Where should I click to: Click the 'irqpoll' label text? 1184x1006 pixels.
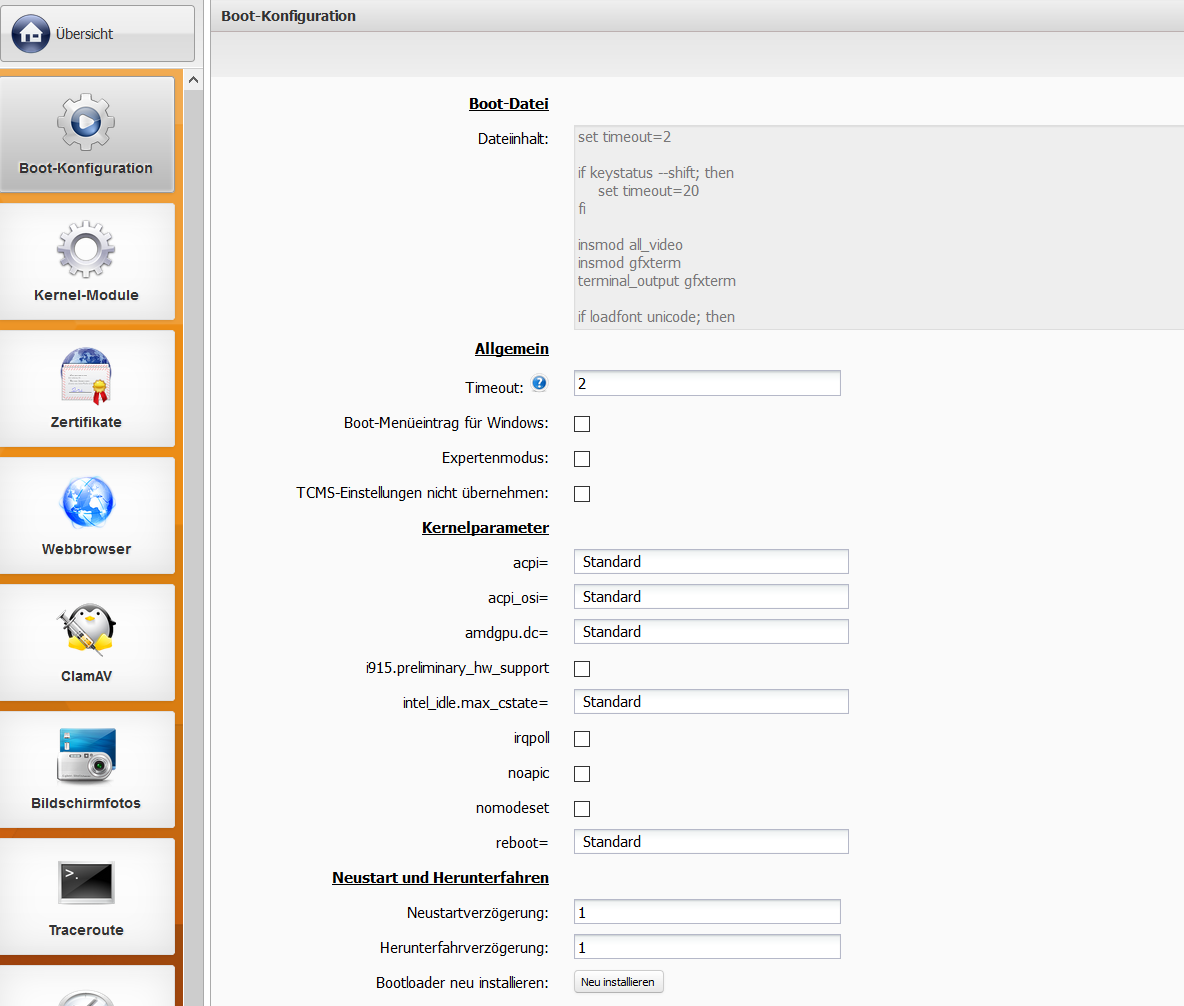pos(532,738)
